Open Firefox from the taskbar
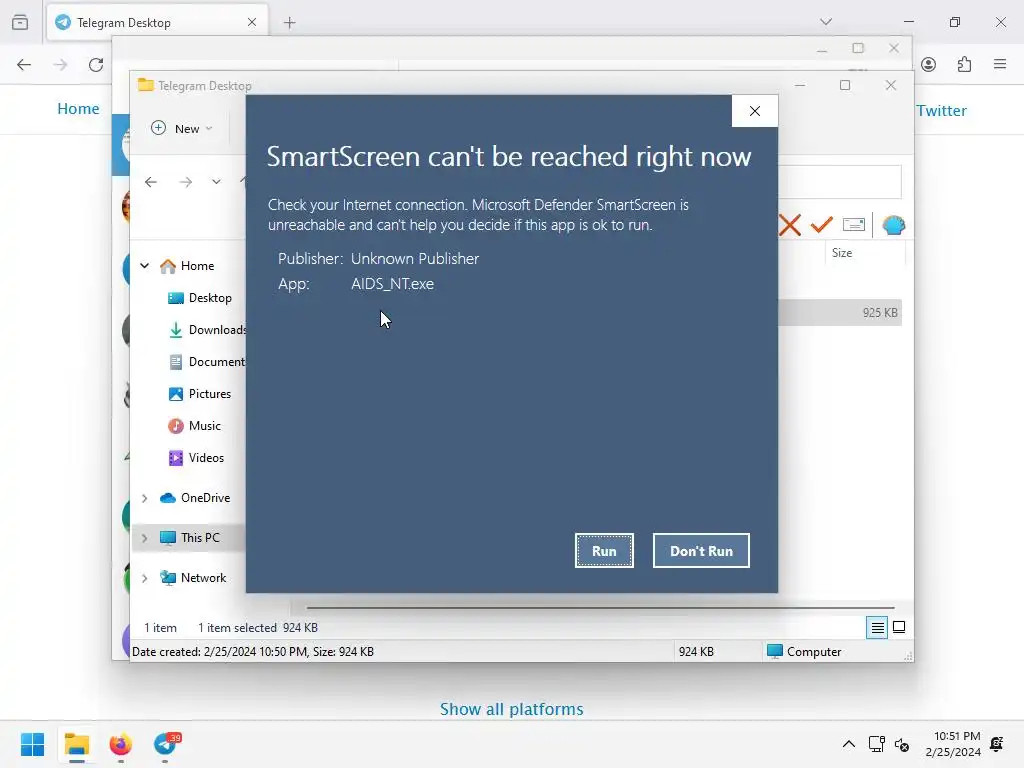 pos(121,744)
